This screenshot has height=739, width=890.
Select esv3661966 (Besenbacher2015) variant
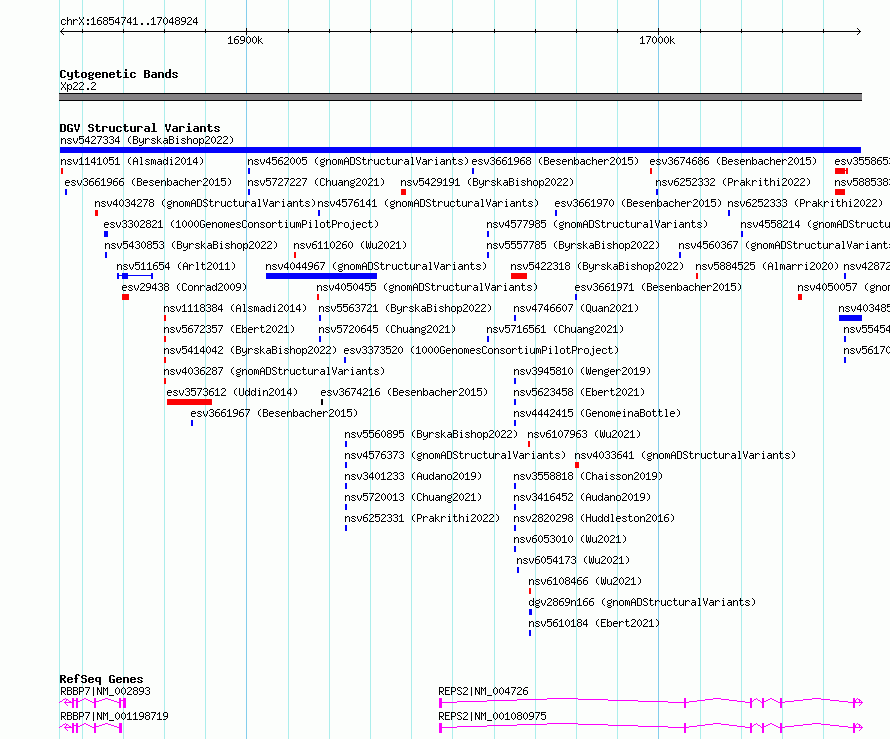click(x=148, y=182)
